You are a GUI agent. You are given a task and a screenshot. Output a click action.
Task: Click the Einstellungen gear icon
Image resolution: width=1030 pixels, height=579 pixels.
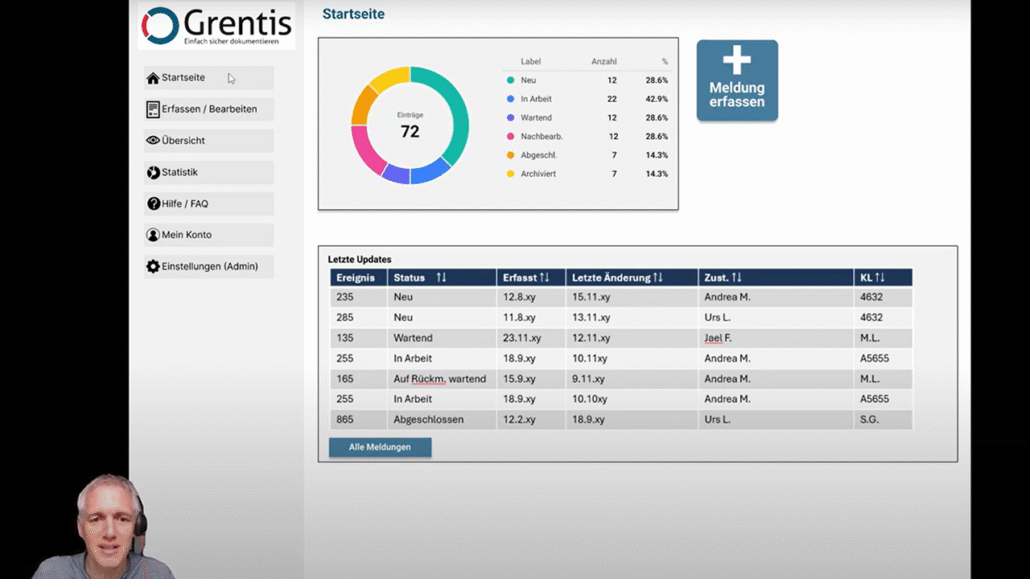pos(153,267)
